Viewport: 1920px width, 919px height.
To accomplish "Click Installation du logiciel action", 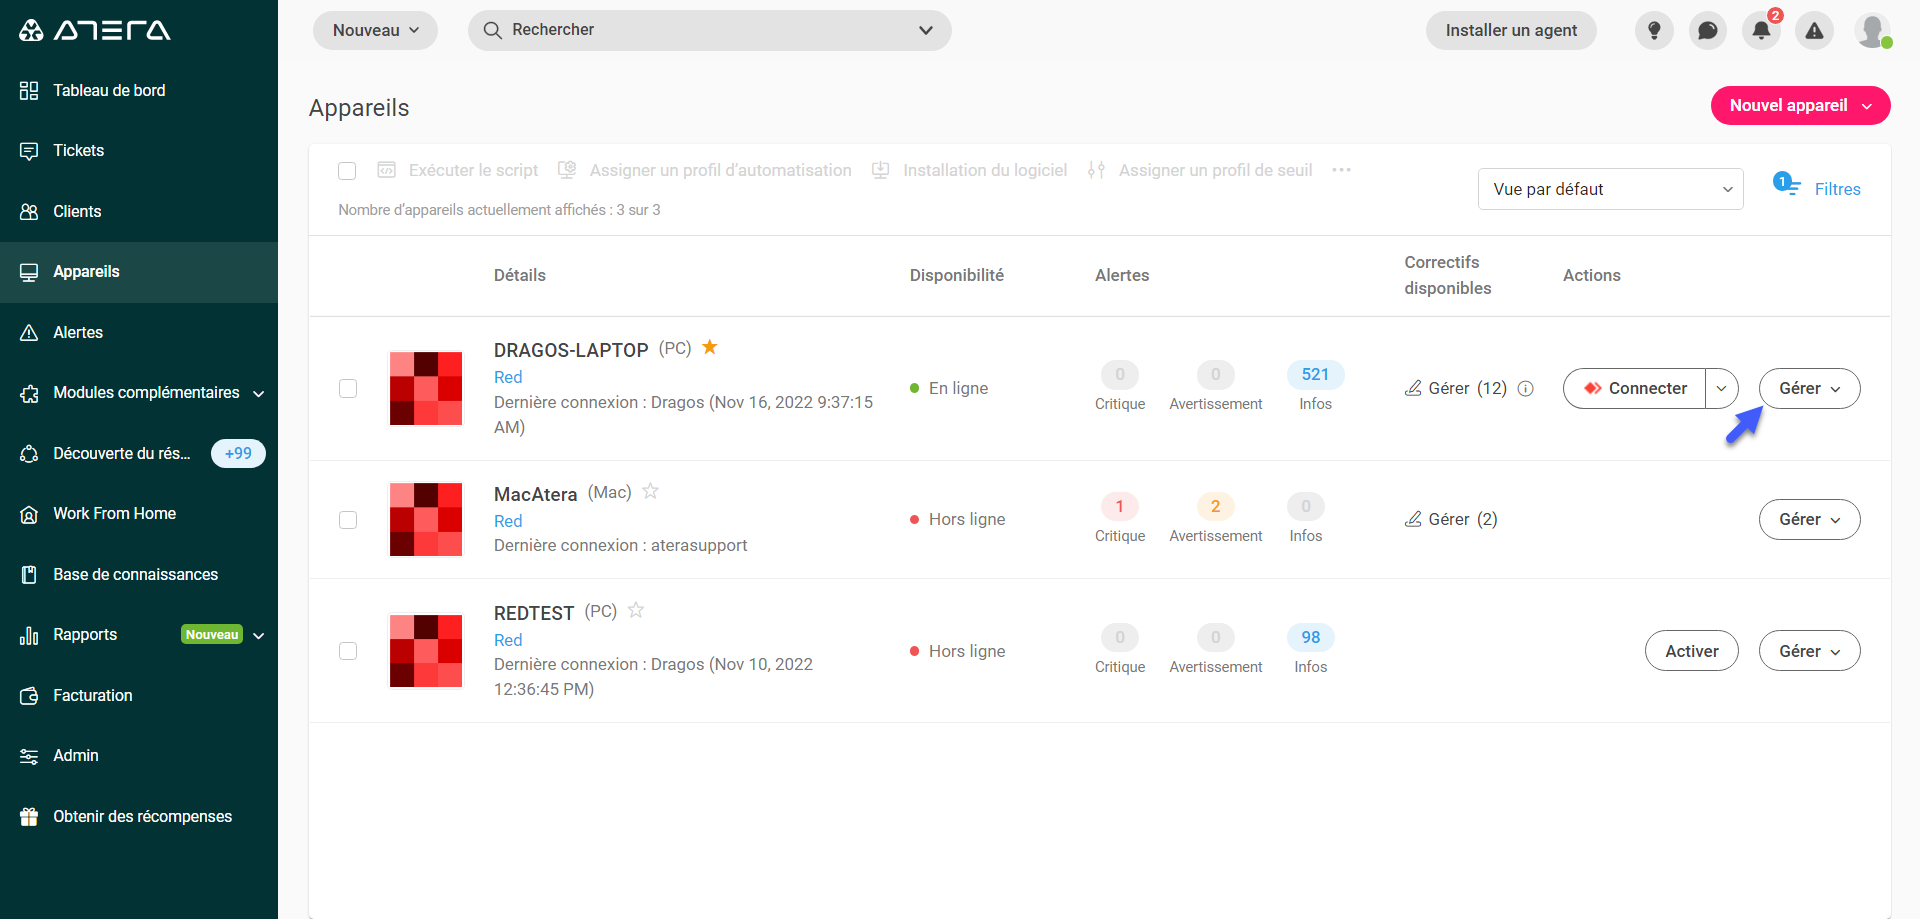I will coord(970,171).
